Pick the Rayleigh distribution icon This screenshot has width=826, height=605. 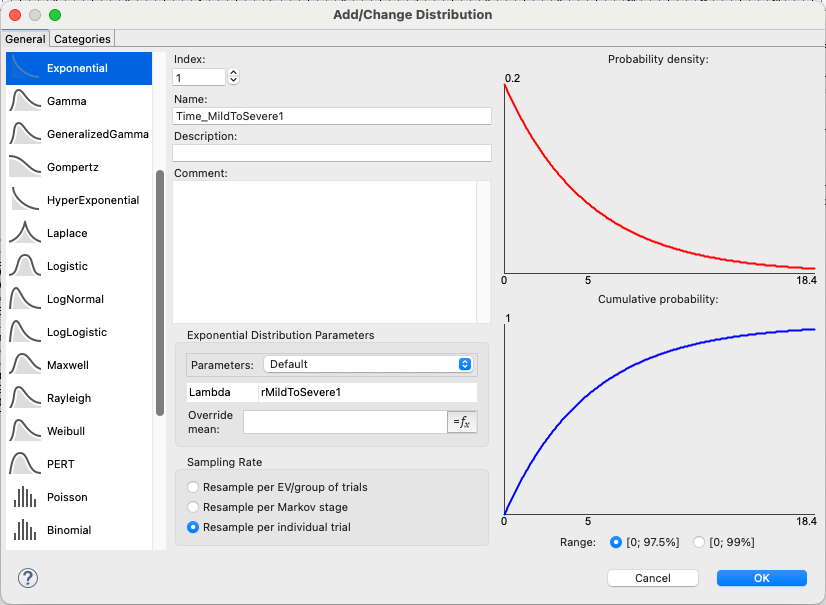(25, 398)
